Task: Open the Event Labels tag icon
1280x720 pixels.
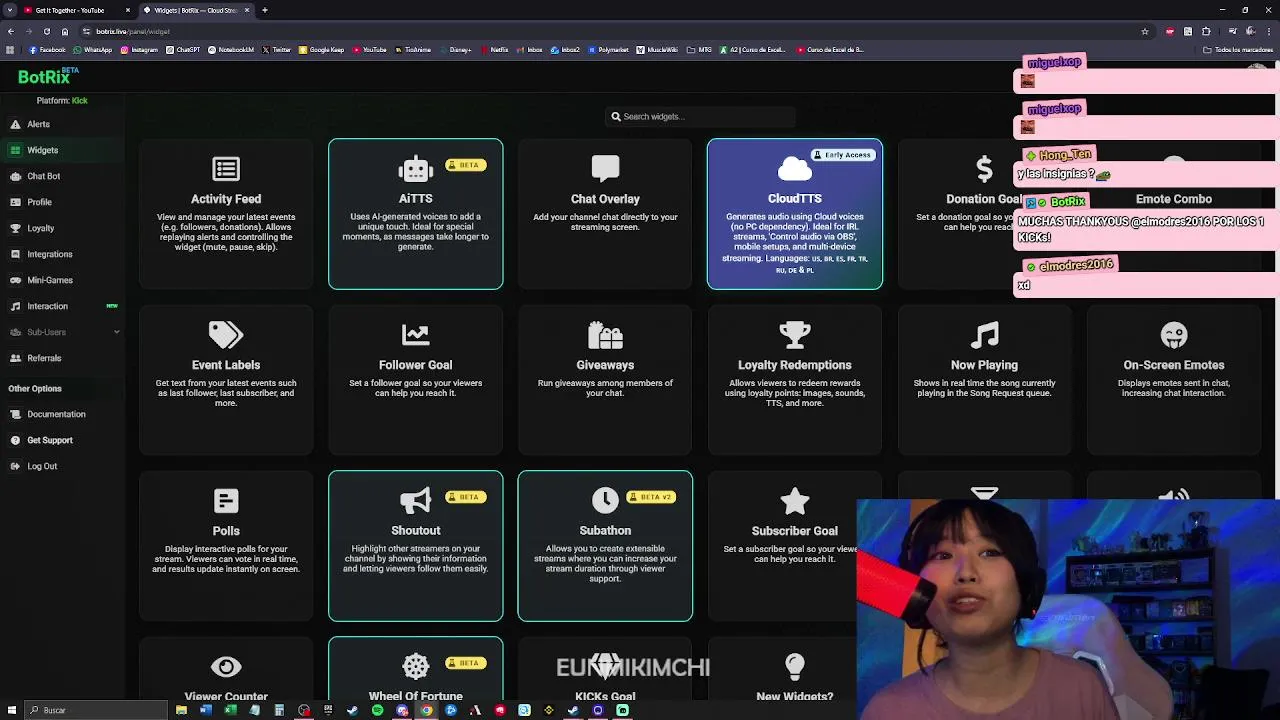Action: pyautogui.click(x=226, y=335)
